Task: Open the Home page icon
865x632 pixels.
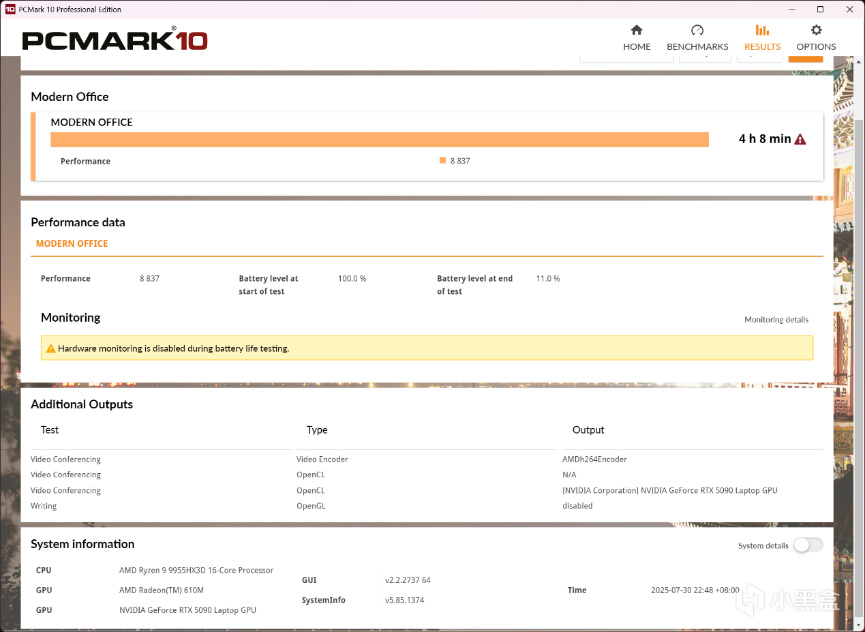Action: coord(636,31)
